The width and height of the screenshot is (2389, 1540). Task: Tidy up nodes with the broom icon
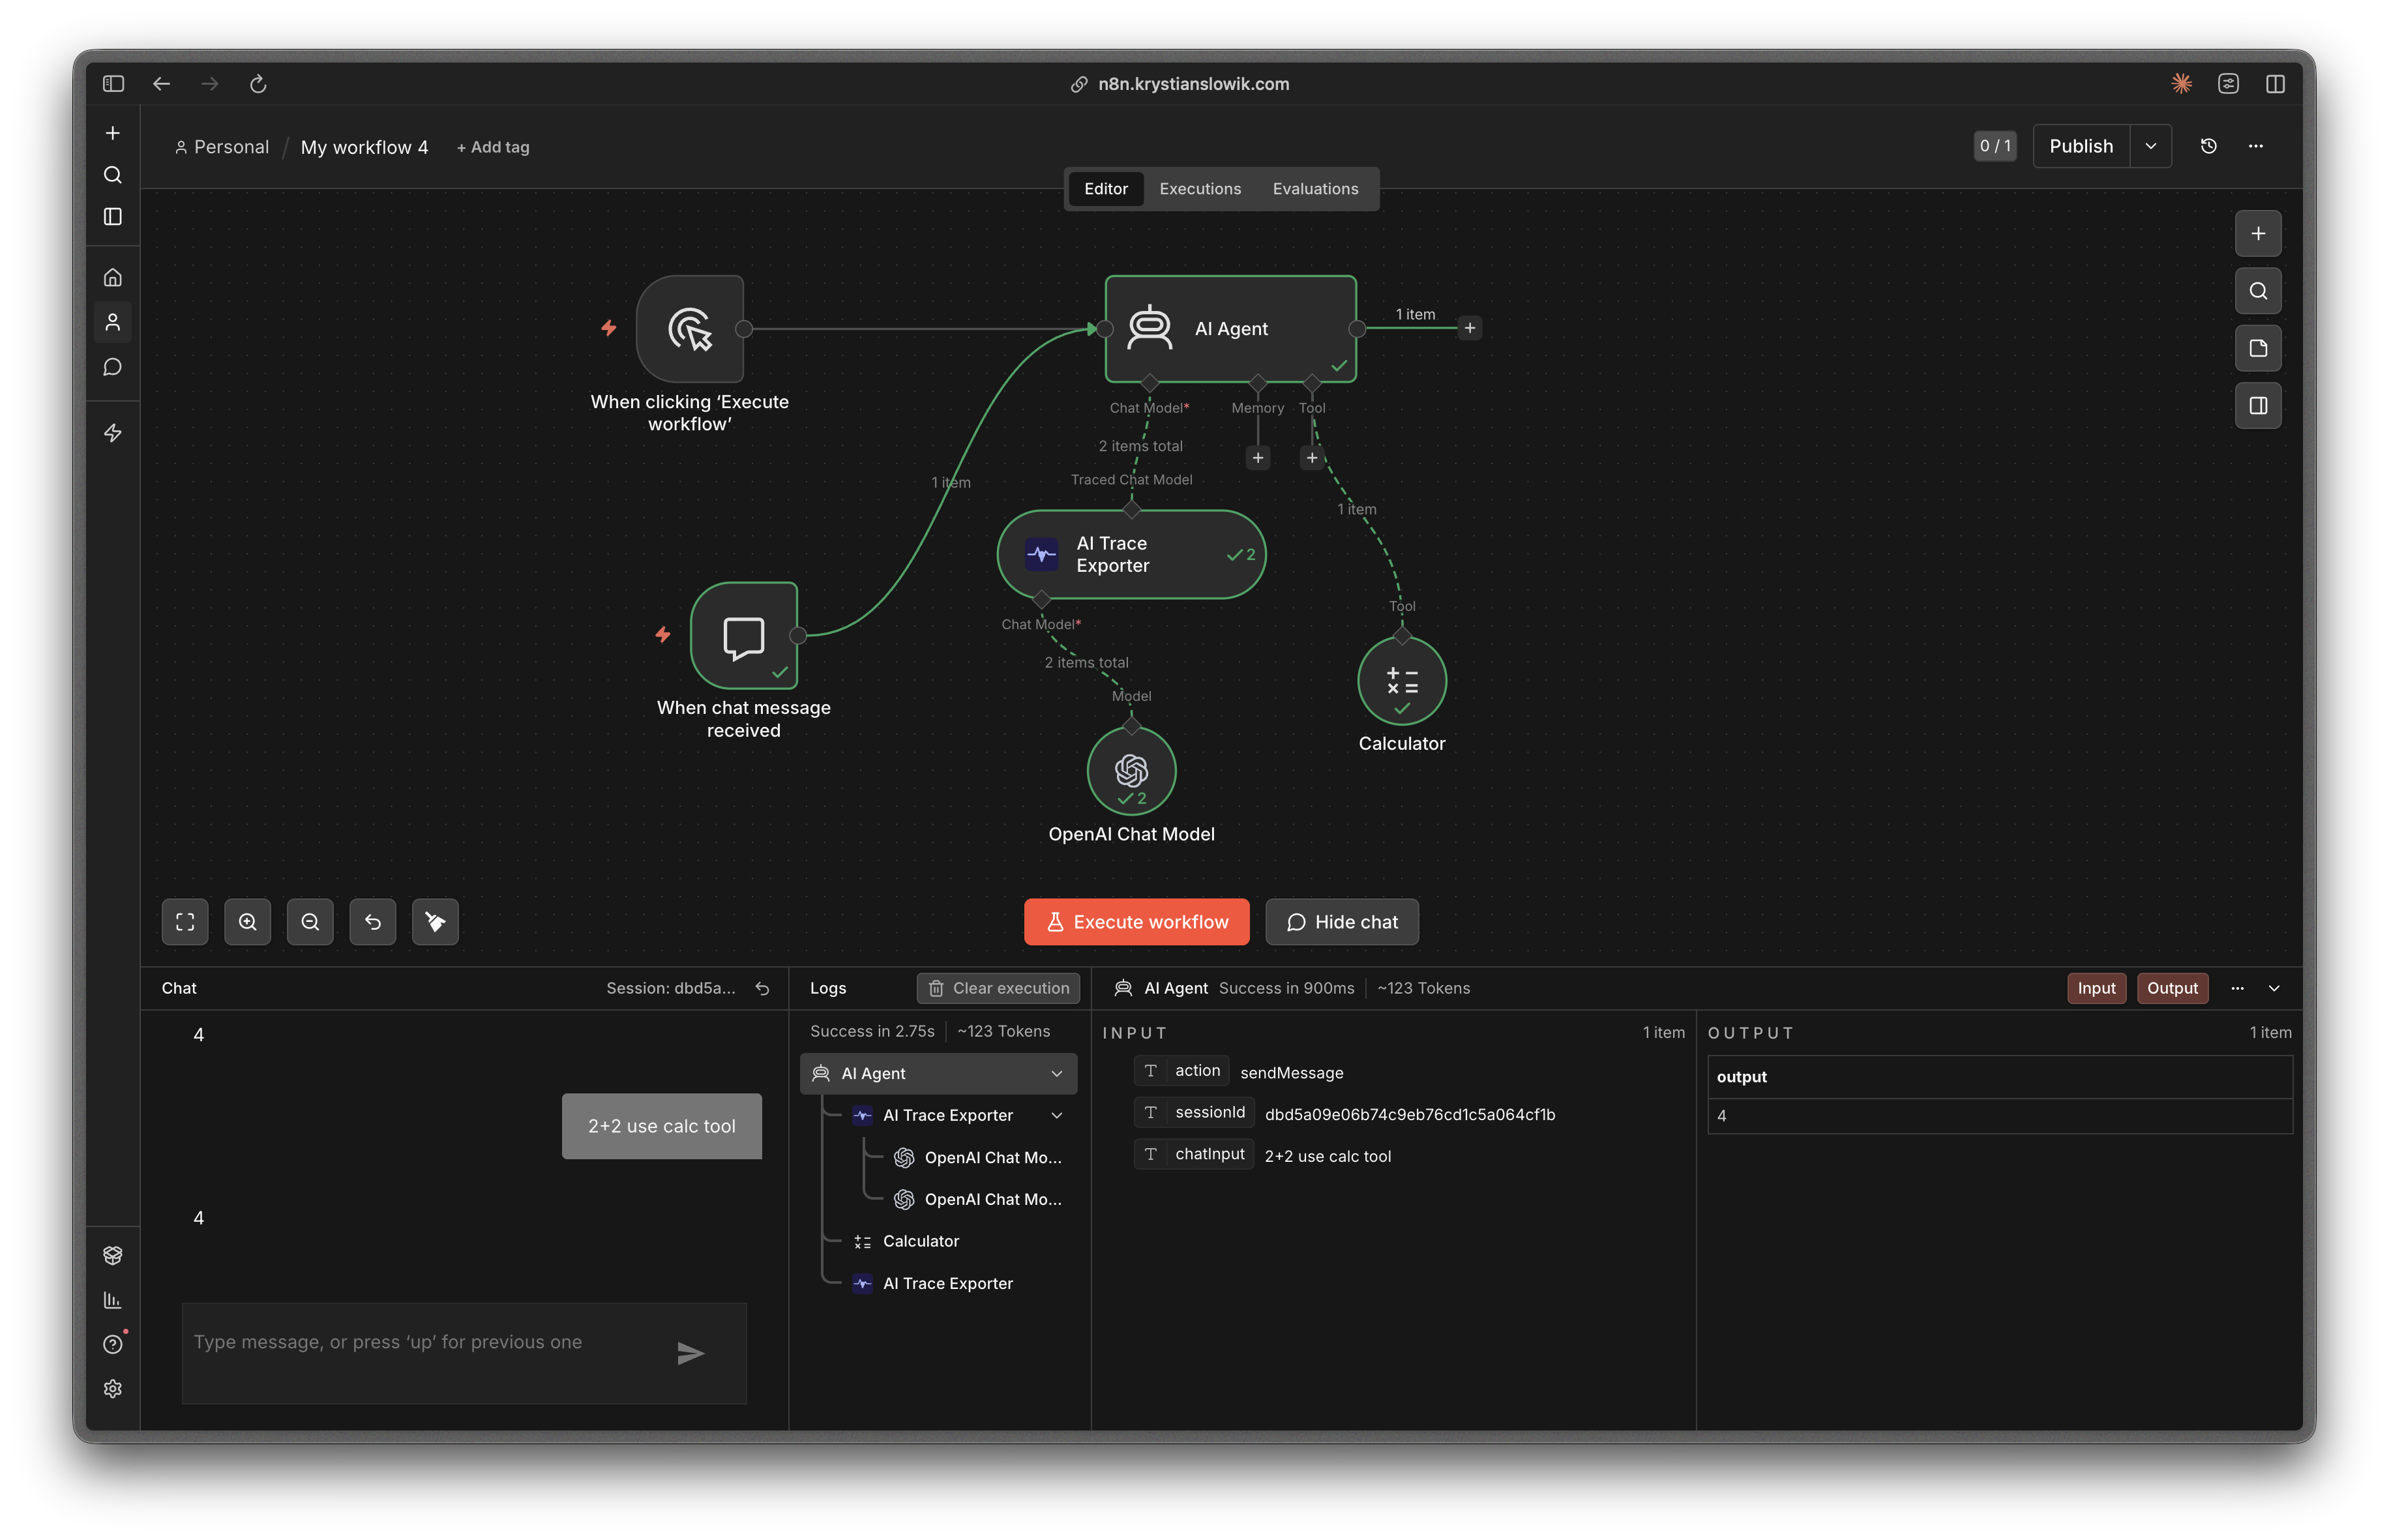click(x=435, y=922)
